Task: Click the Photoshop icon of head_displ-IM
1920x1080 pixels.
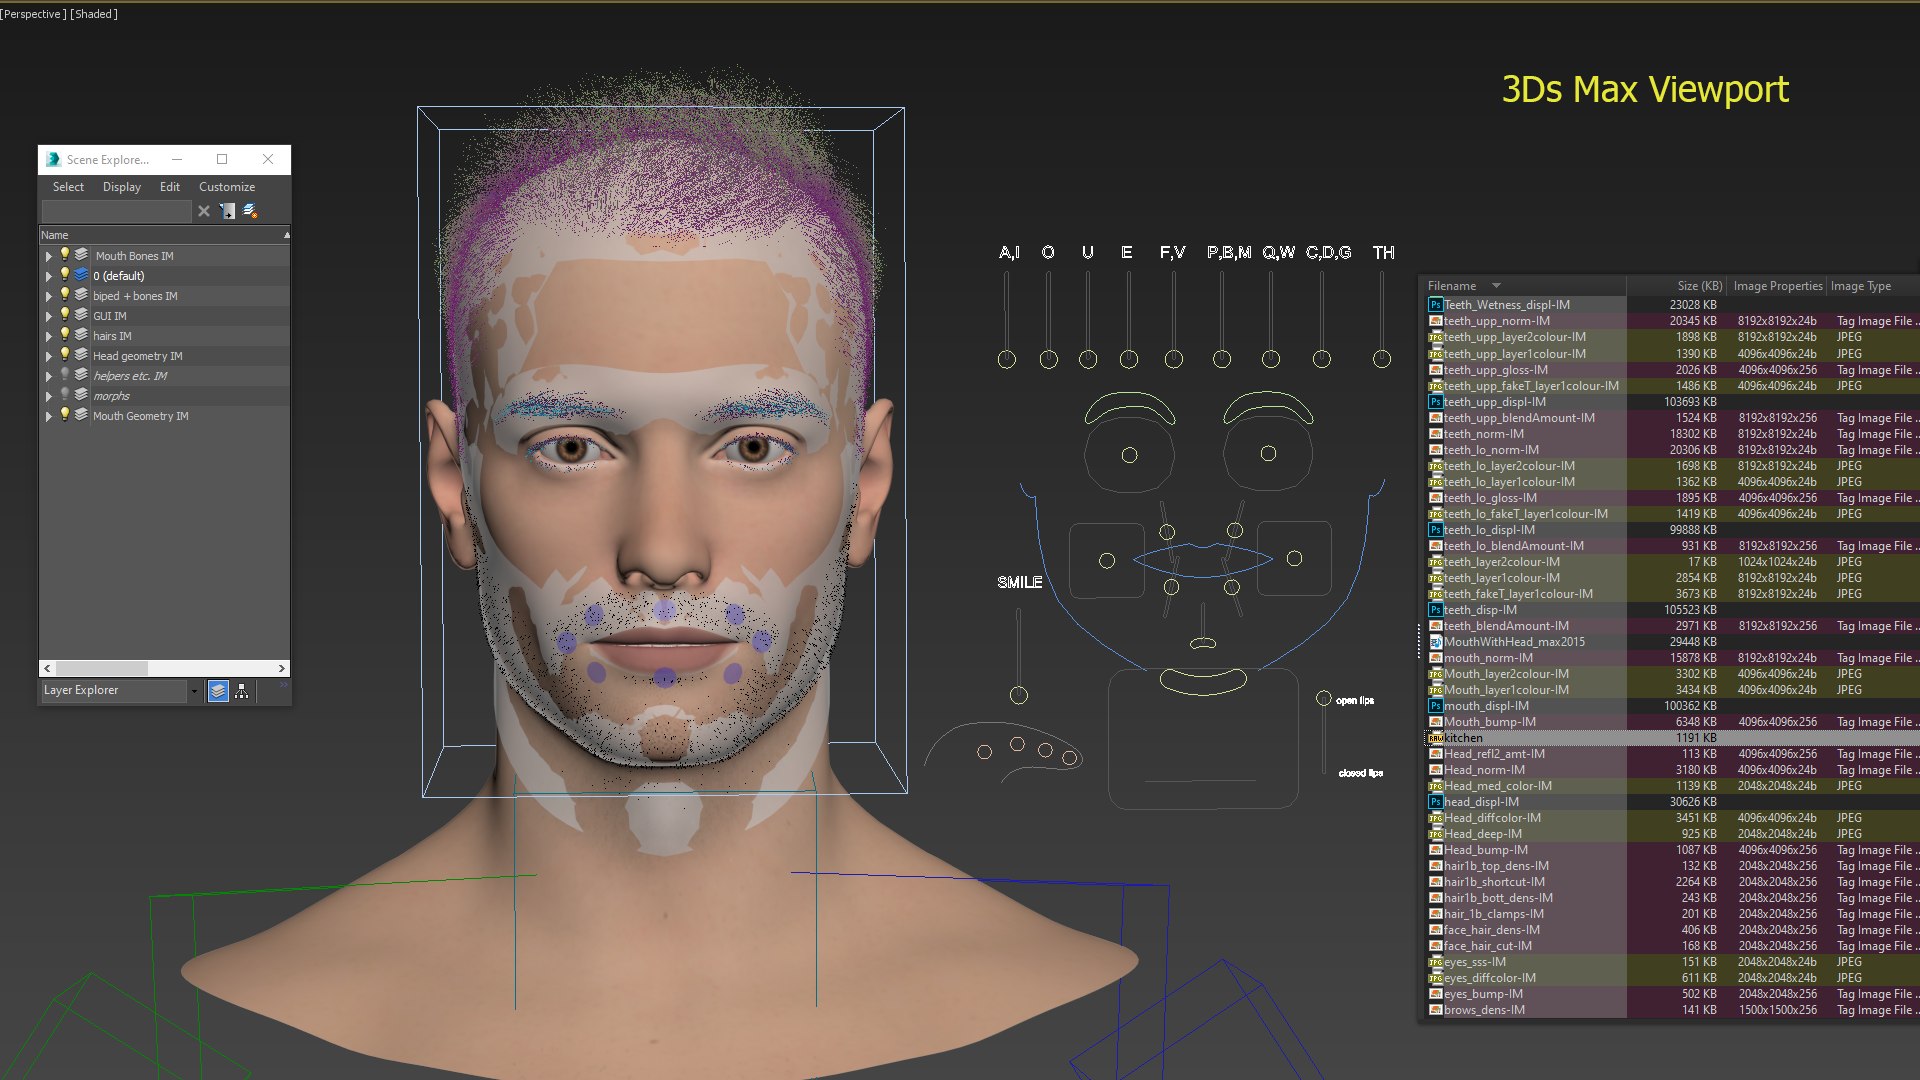Action: (x=1435, y=802)
